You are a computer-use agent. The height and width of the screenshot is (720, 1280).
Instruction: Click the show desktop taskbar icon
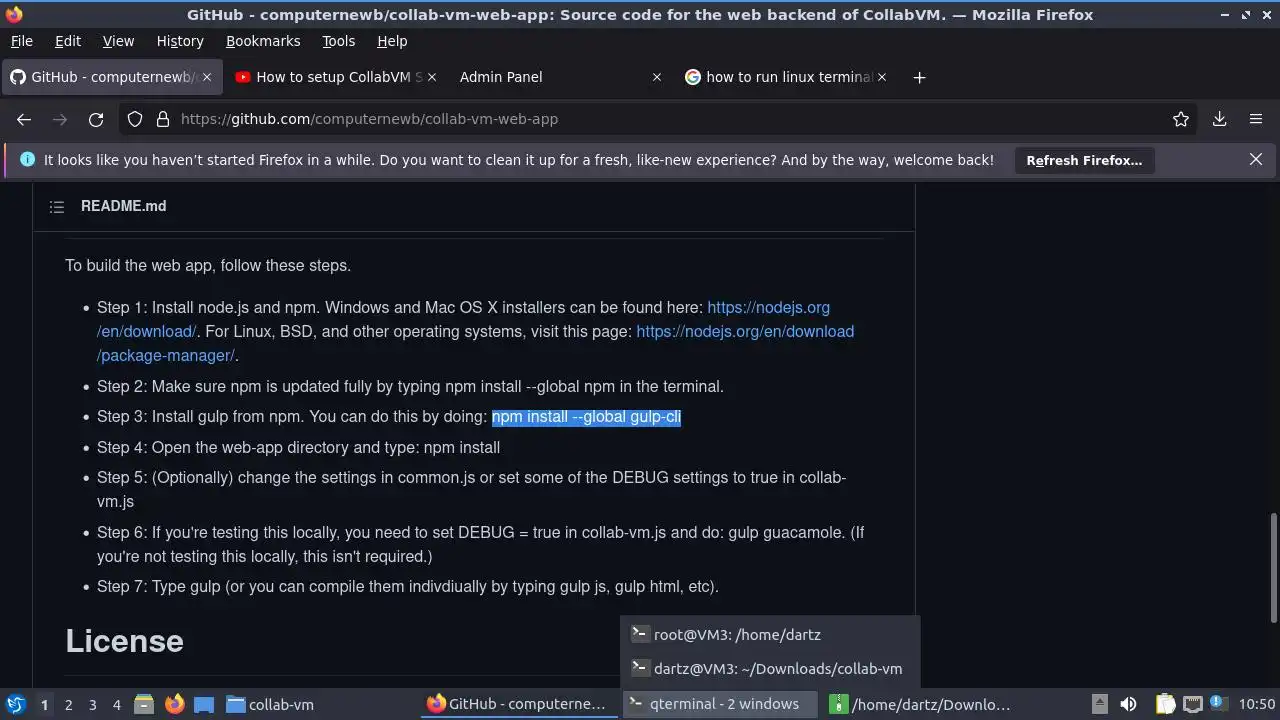(204, 704)
